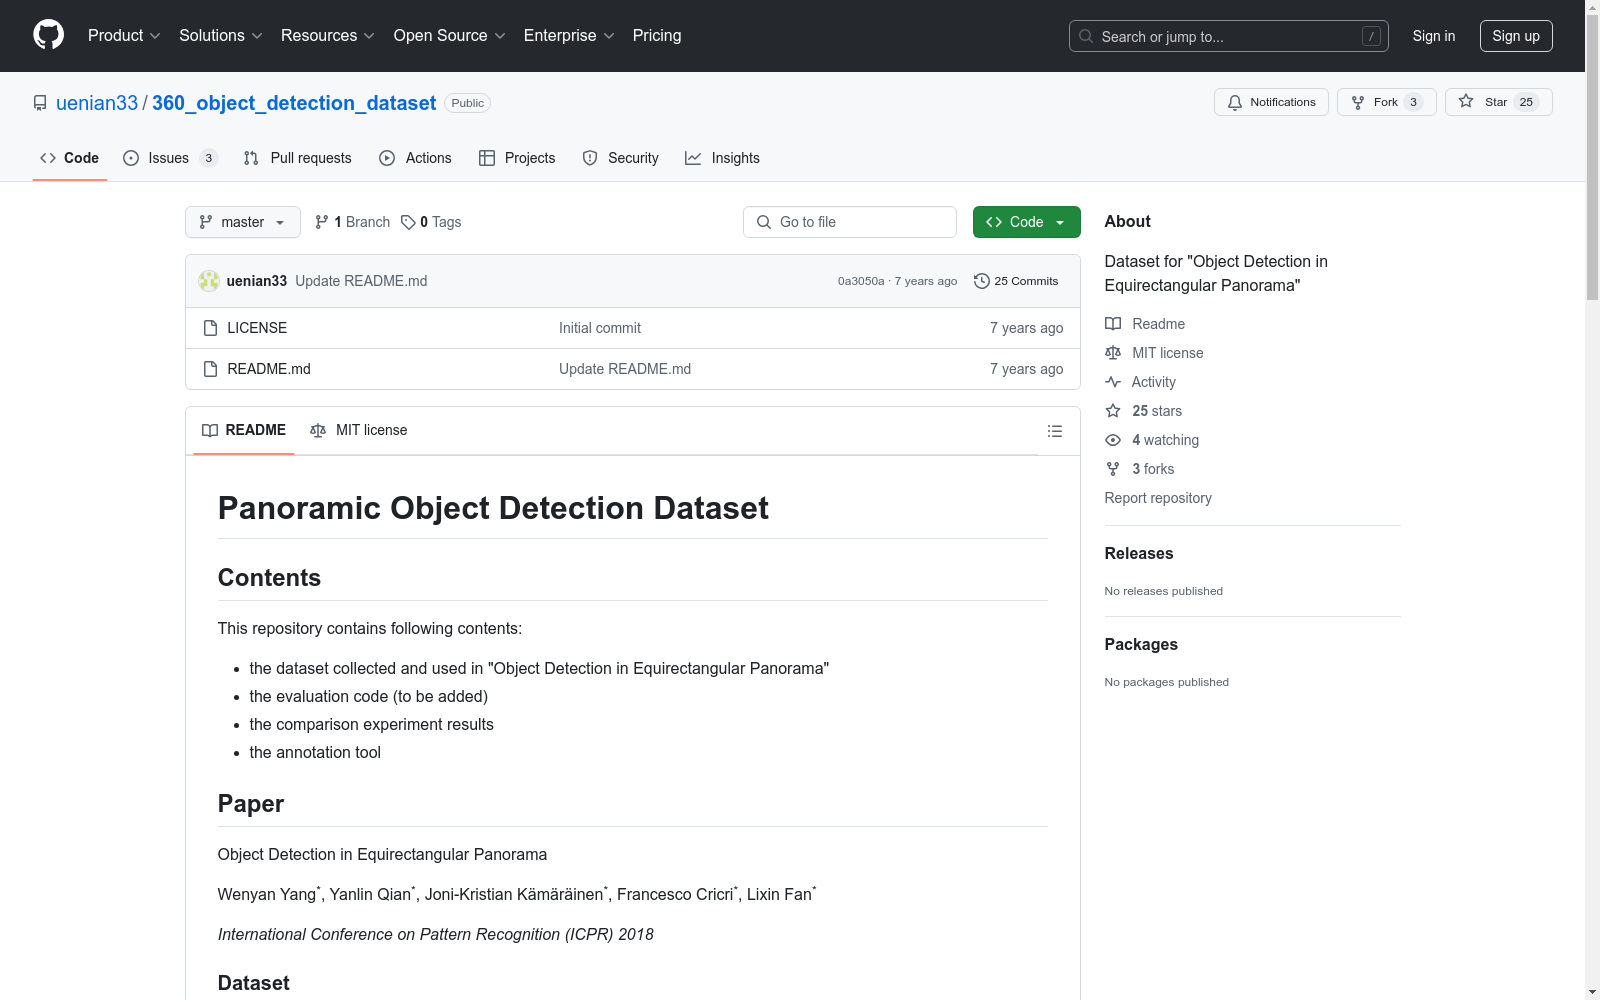
Task: Click the eye icon beside 4 watching
Action: pyautogui.click(x=1113, y=440)
